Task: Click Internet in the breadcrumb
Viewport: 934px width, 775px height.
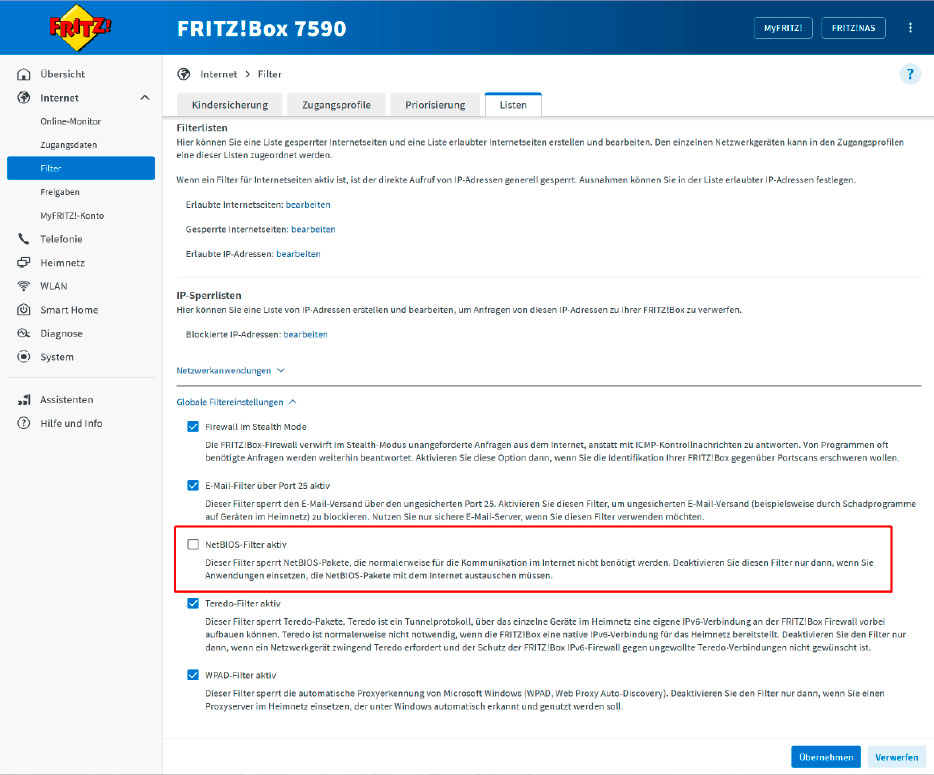Action: (x=219, y=74)
